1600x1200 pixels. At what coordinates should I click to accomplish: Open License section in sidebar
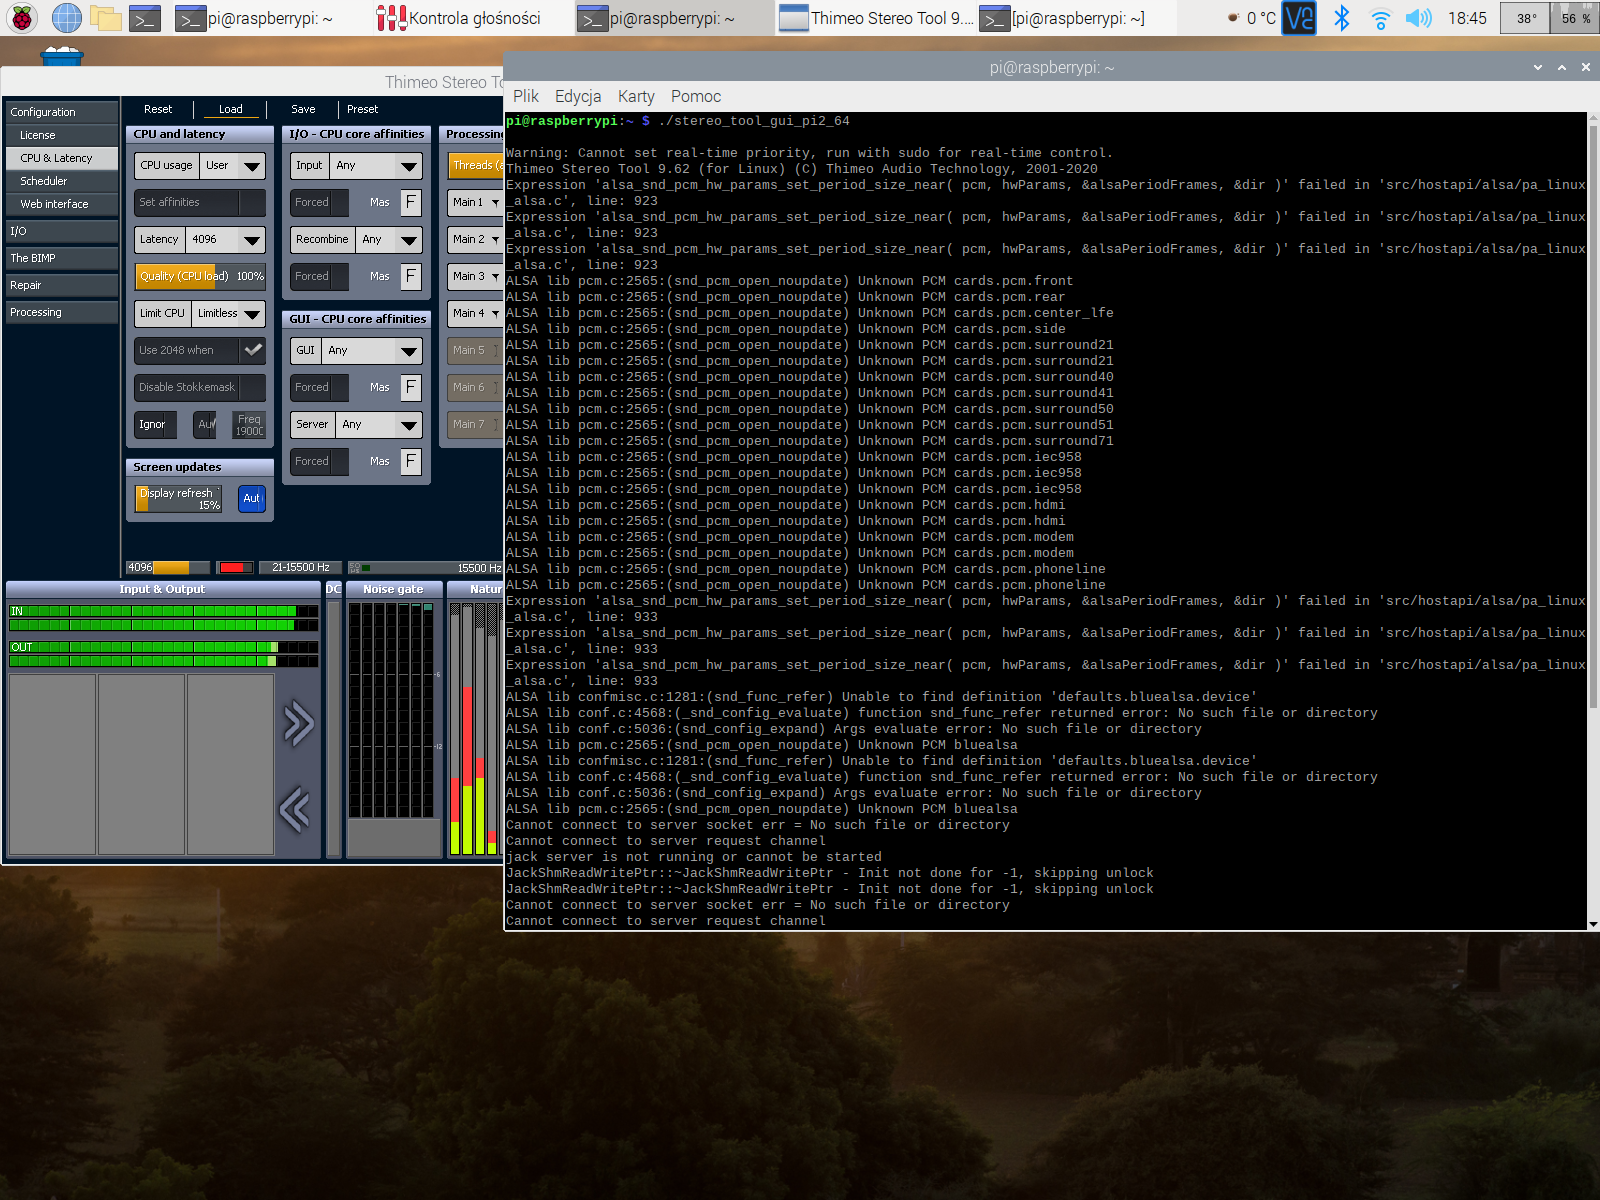62,135
